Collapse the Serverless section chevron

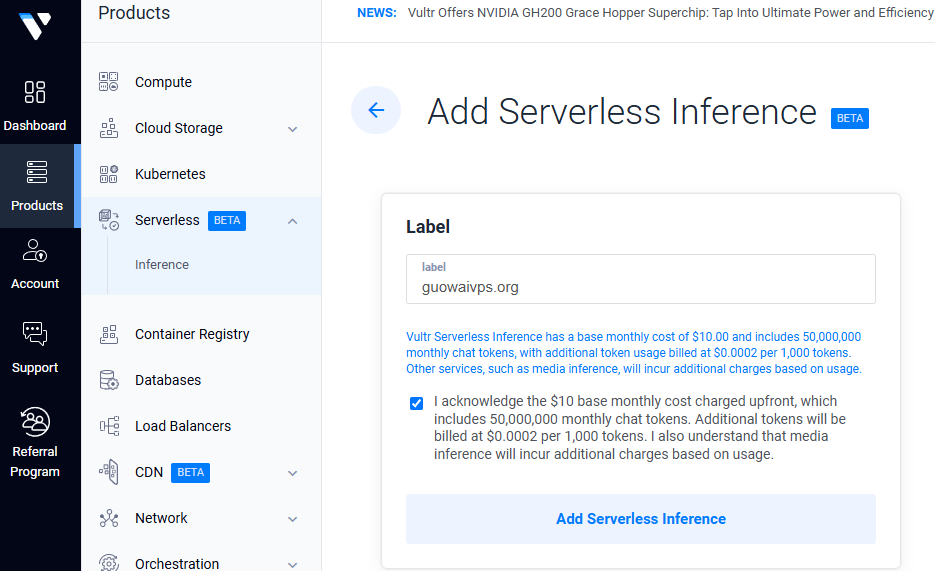pyautogui.click(x=292, y=221)
